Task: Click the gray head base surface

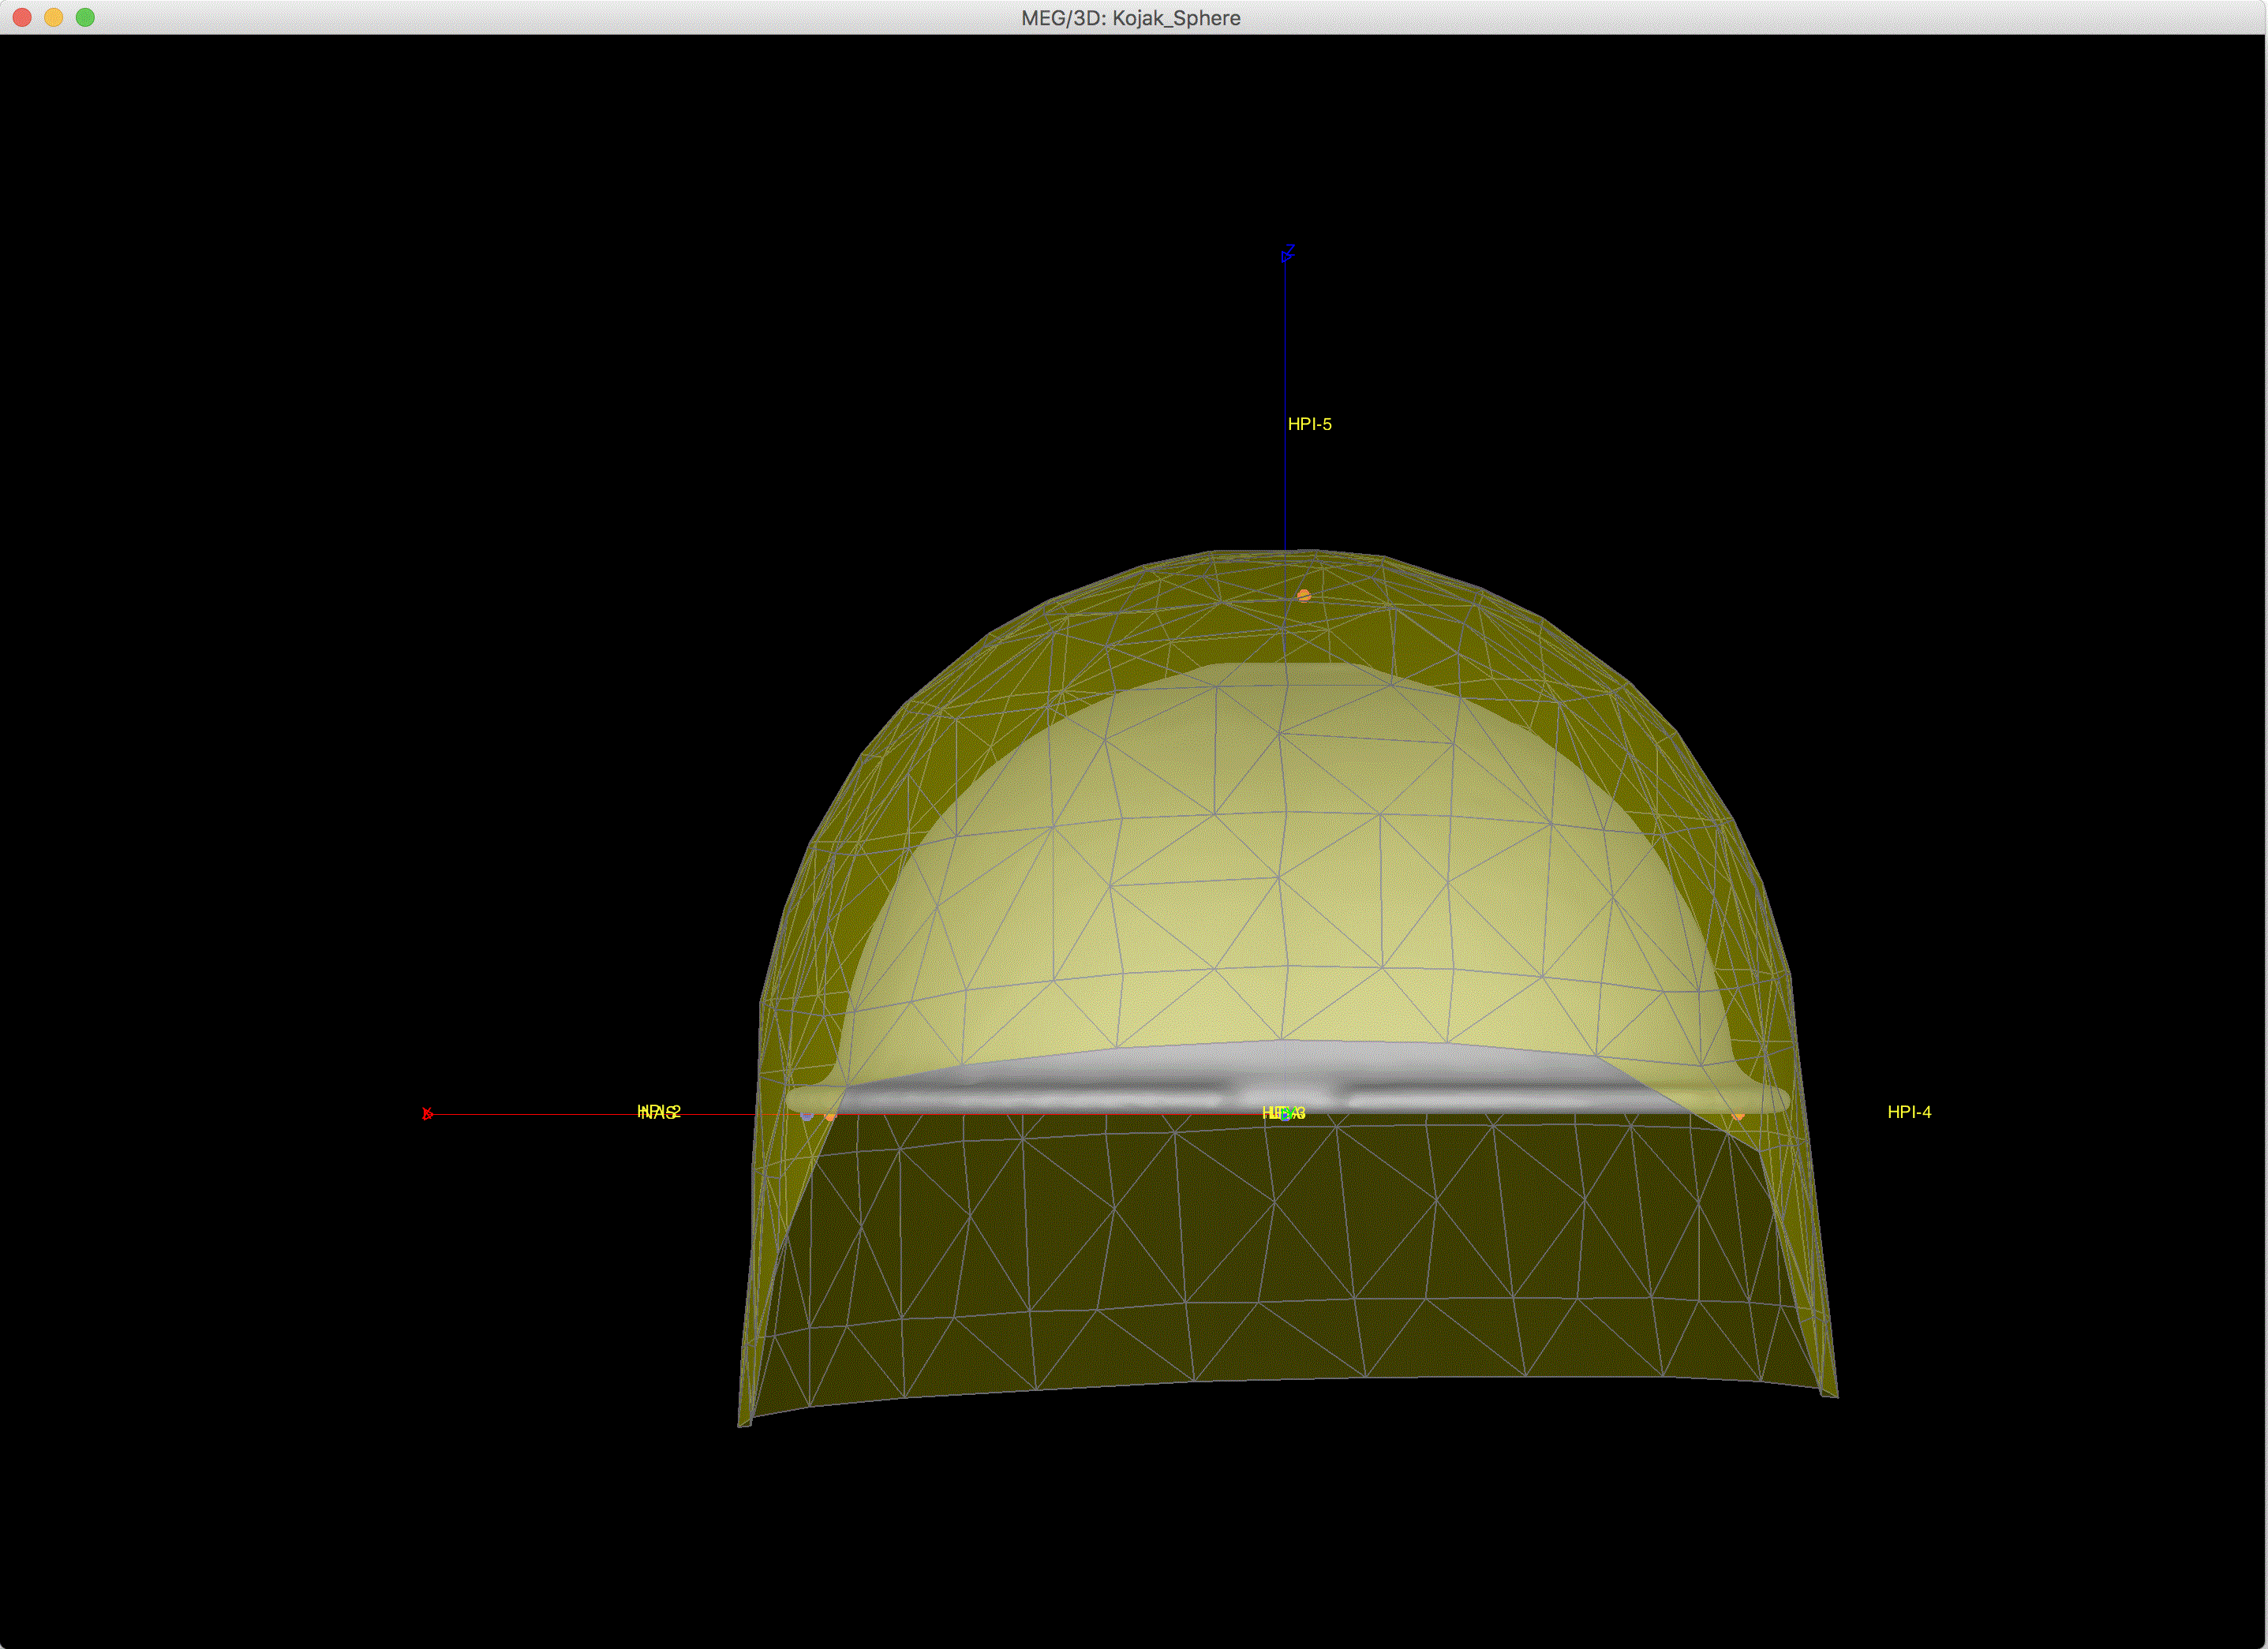Action: click(x=1100, y=1085)
